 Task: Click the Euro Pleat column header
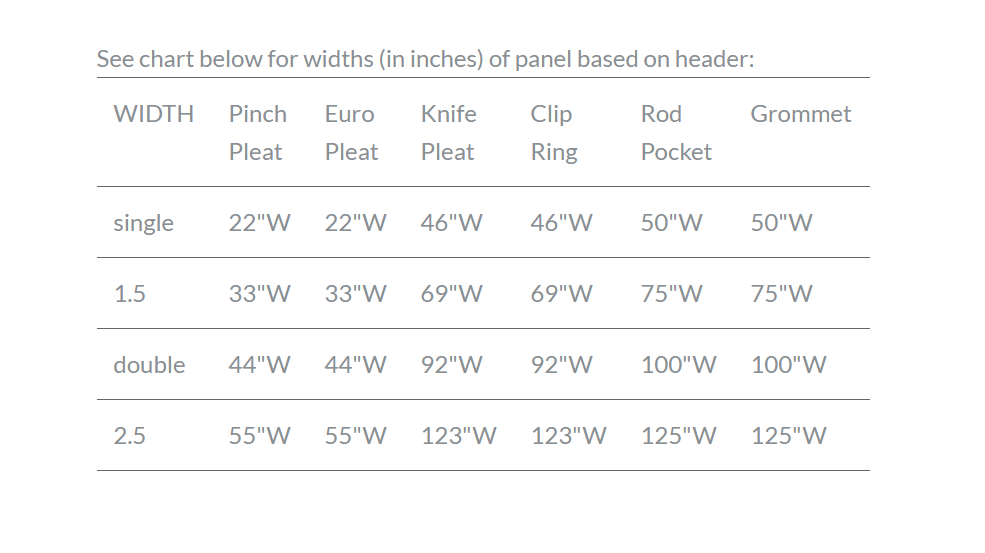click(x=351, y=132)
